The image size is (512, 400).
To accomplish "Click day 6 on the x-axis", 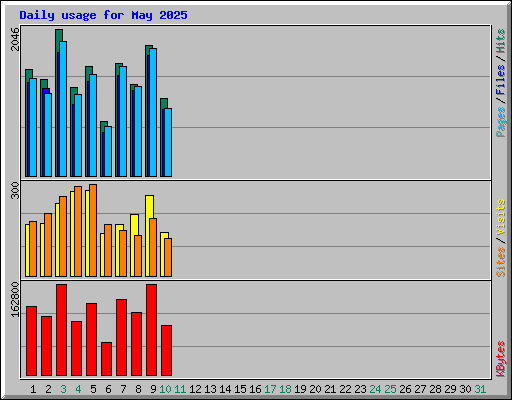I will coord(108,389).
